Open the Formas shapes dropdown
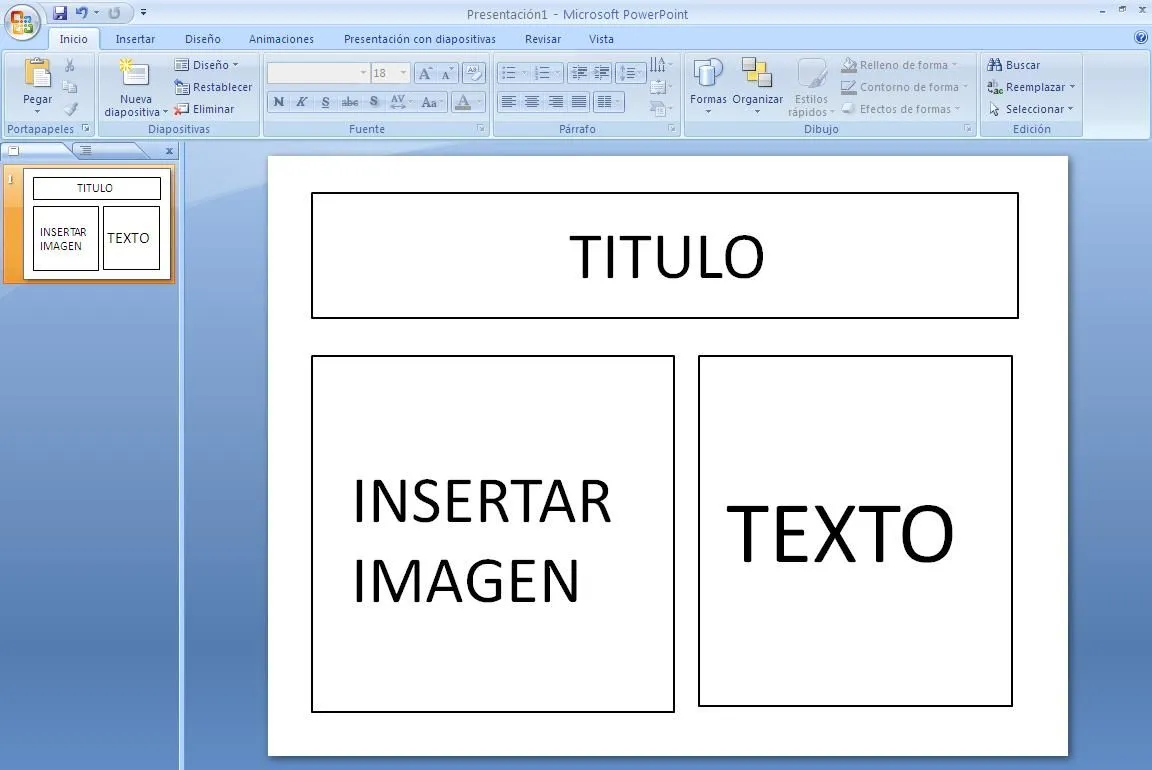The height and width of the screenshot is (770, 1152). point(708,85)
